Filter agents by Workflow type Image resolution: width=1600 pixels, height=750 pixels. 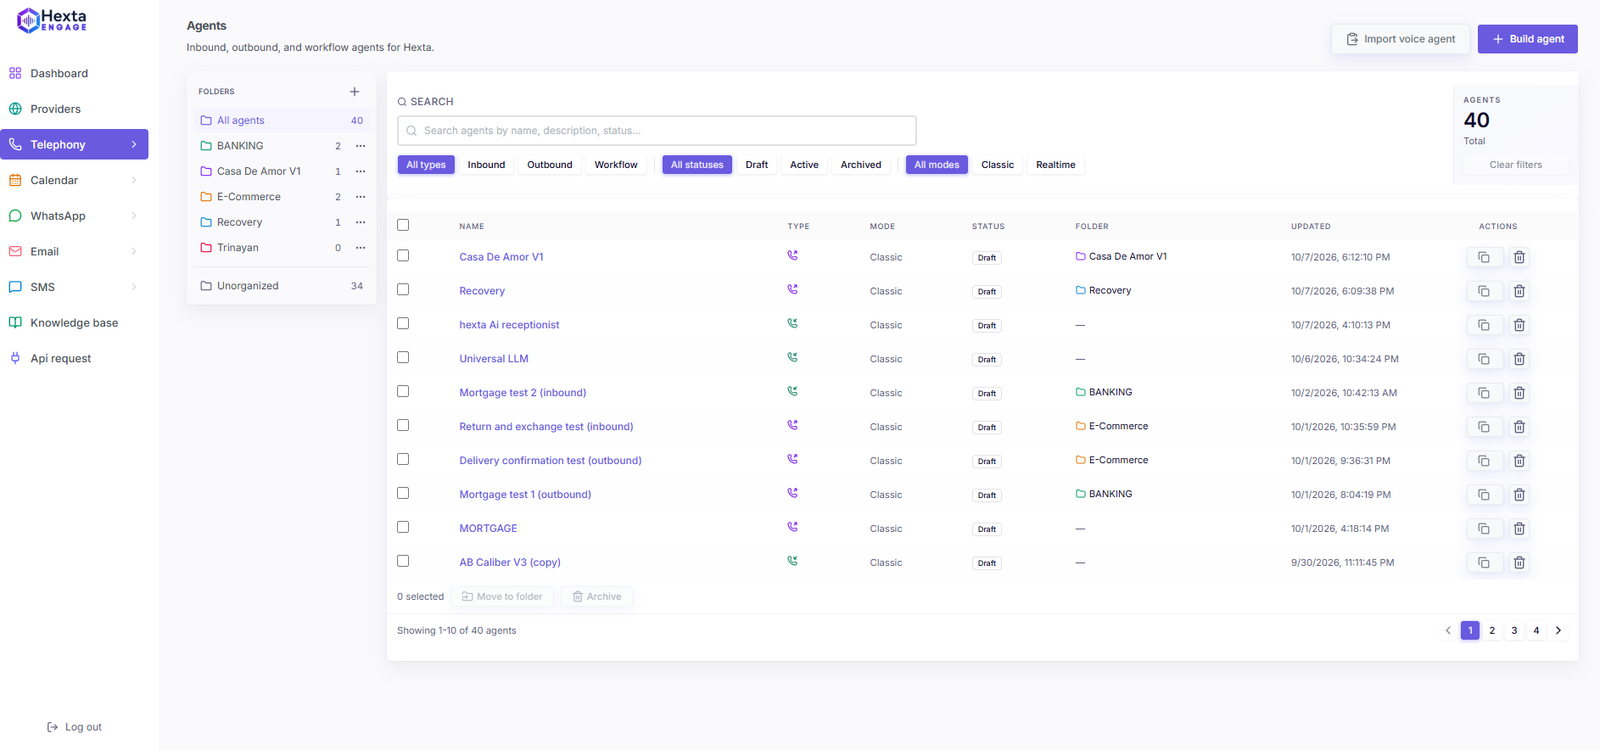pos(616,165)
